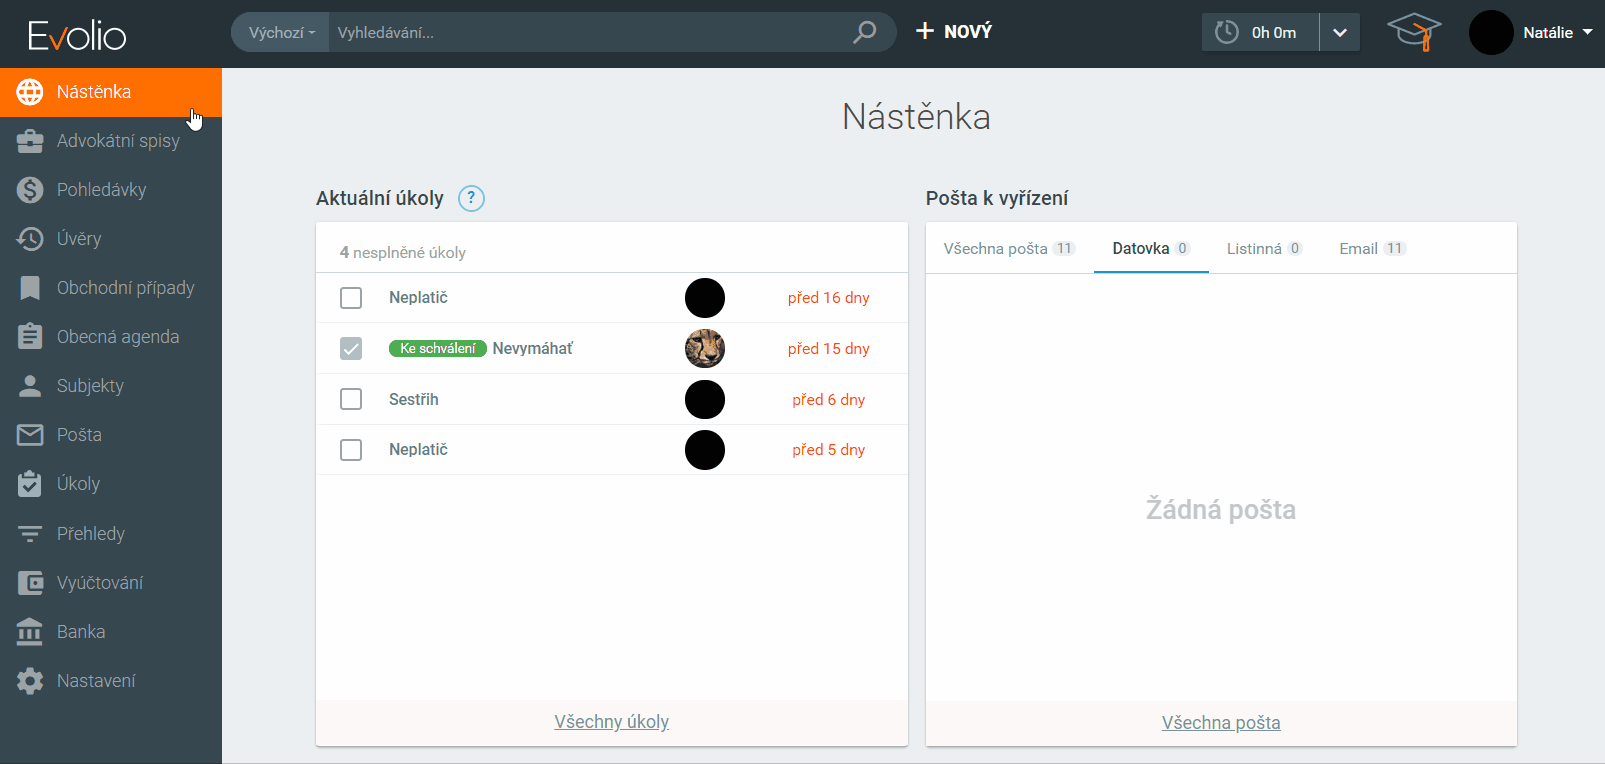Focus the Vyhledávání search field
Screen dimensions: 1605x764
[x=590, y=32]
